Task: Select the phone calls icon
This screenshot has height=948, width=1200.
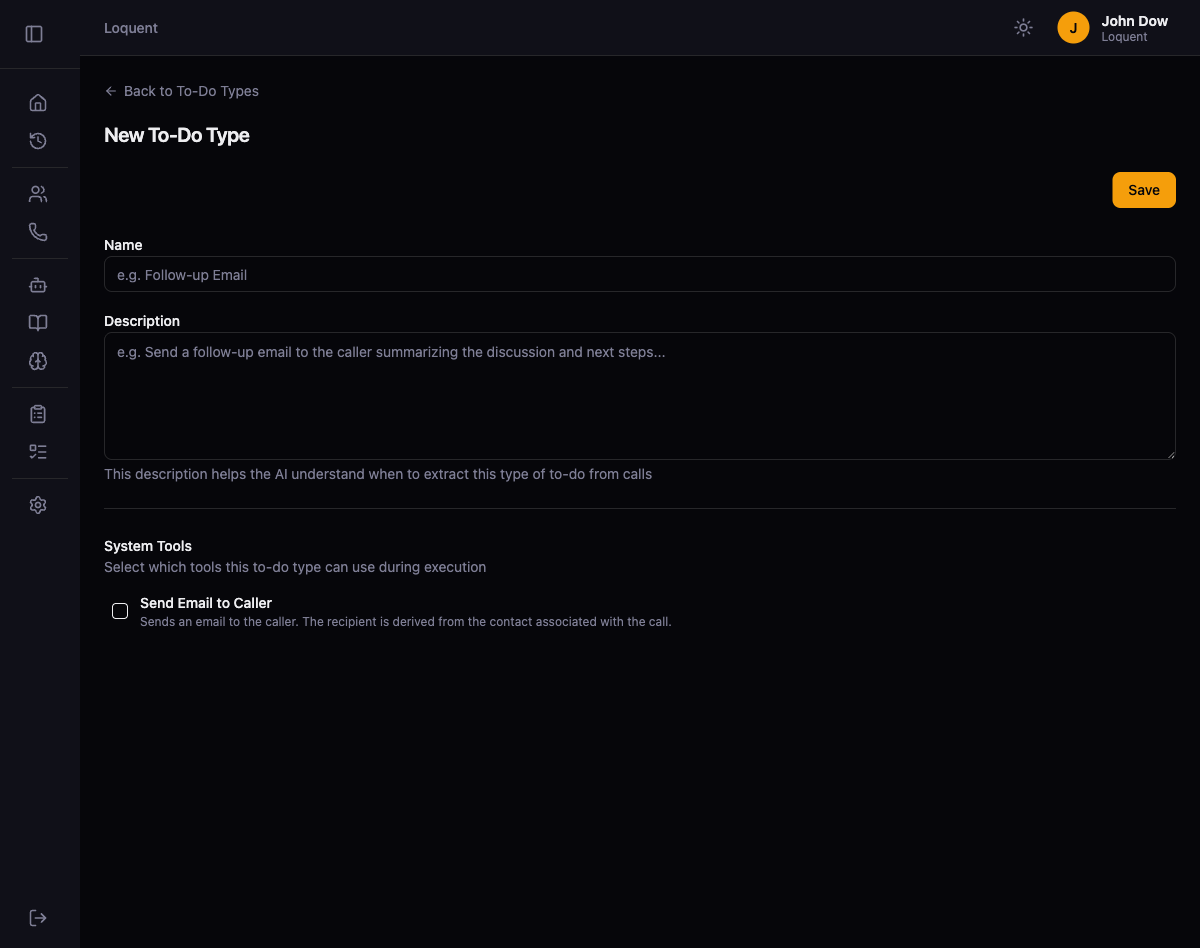Action: 38,231
